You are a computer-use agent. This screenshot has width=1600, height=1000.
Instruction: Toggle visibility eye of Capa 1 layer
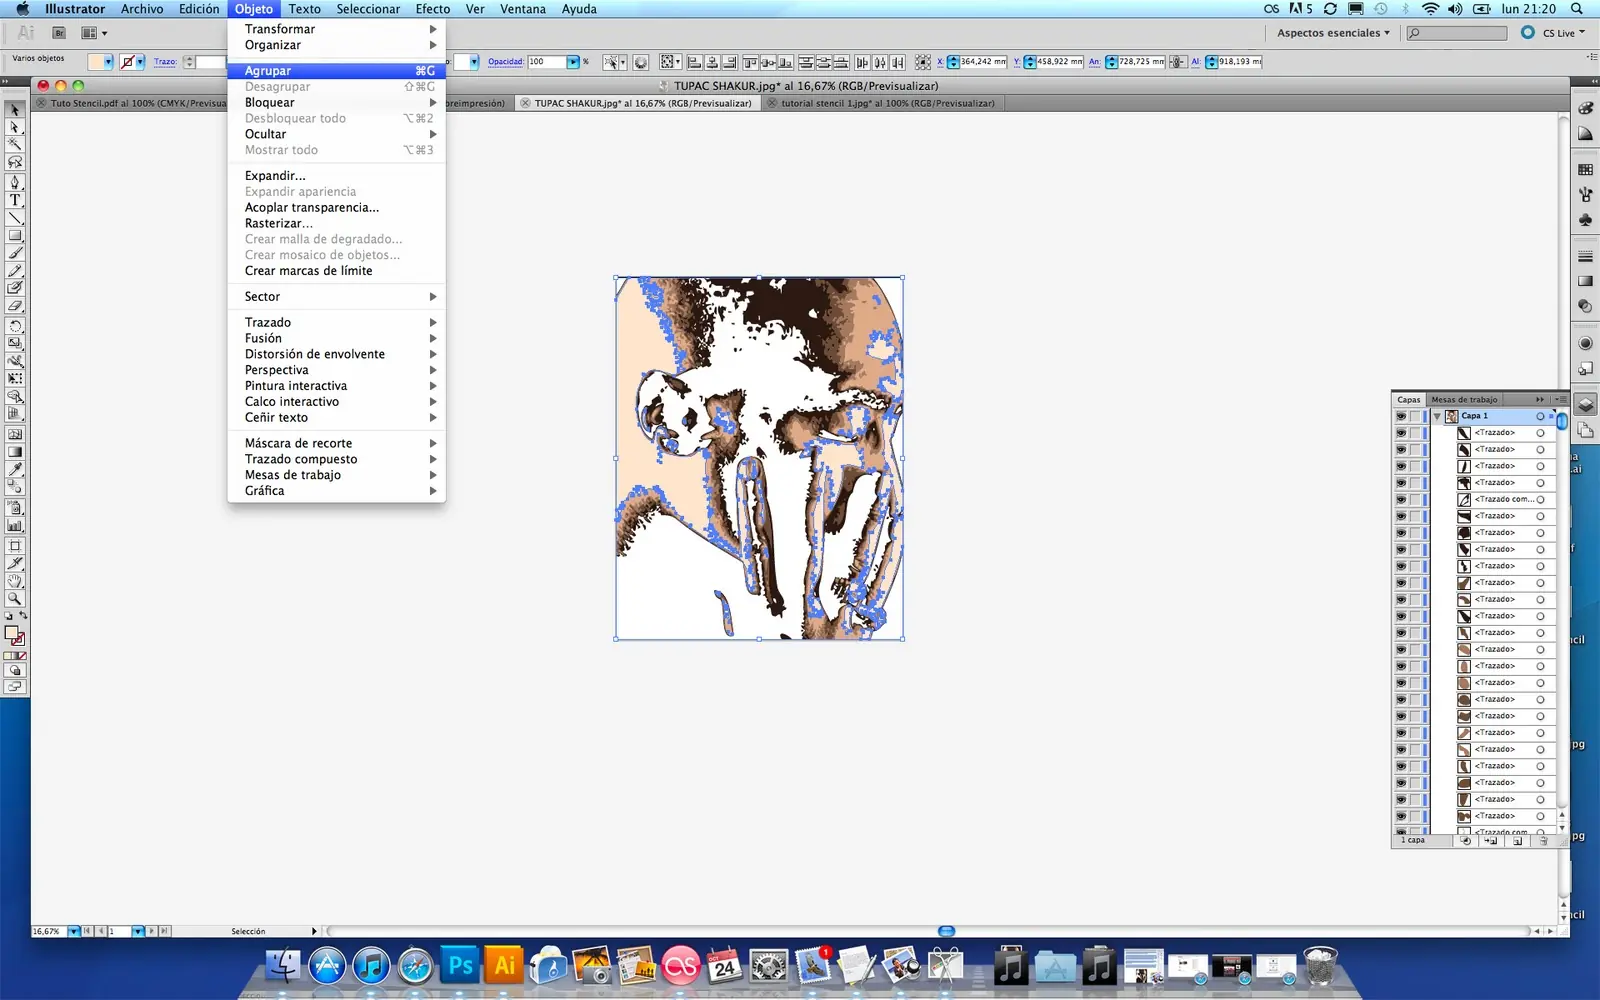(x=1401, y=416)
